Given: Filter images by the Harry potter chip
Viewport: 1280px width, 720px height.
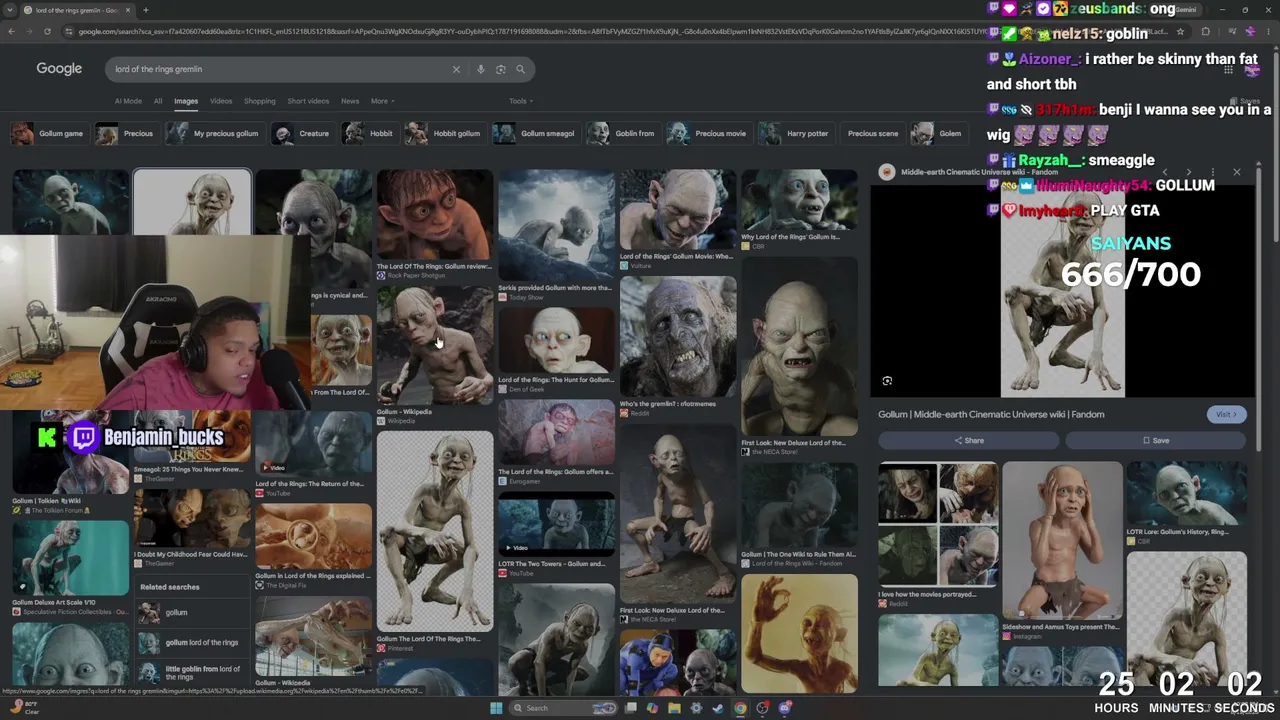Looking at the screenshot, I should point(795,133).
